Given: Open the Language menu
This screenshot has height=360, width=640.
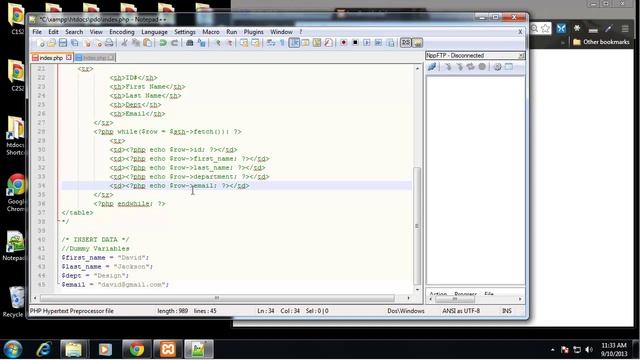Looking at the screenshot, I should pyautogui.click(x=154, y=32).
